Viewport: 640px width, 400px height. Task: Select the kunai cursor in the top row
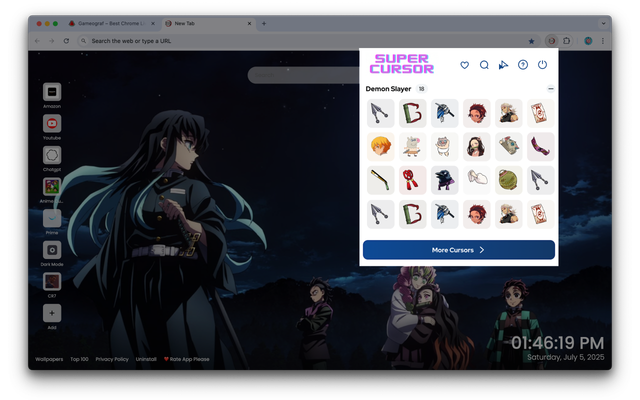click(x=380, y=113)
